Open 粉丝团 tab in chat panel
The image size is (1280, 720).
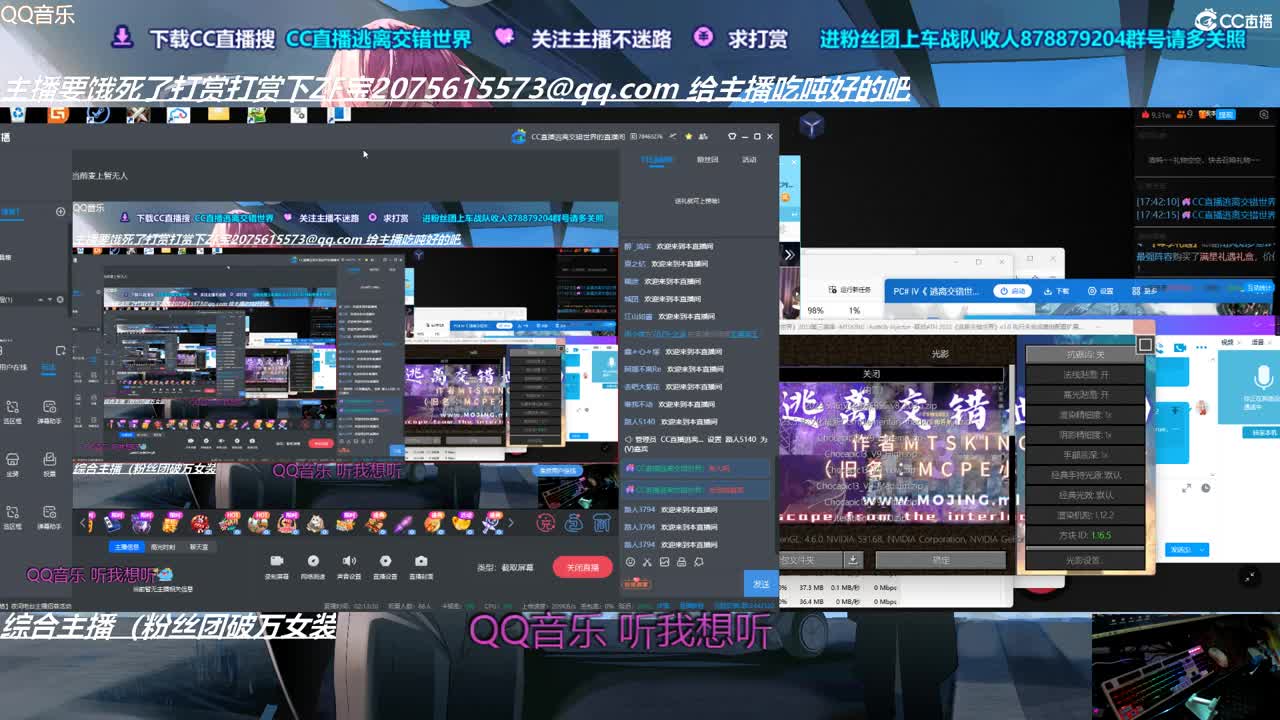coord(707,160)
